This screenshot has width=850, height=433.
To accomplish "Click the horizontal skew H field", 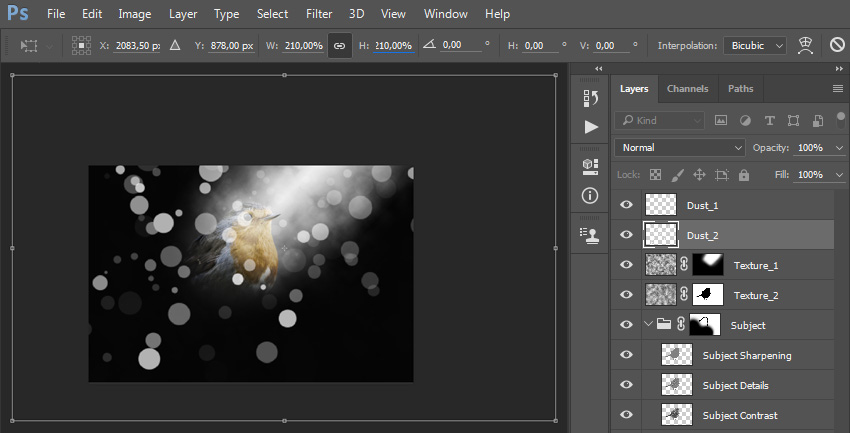I will click(540, 46).
